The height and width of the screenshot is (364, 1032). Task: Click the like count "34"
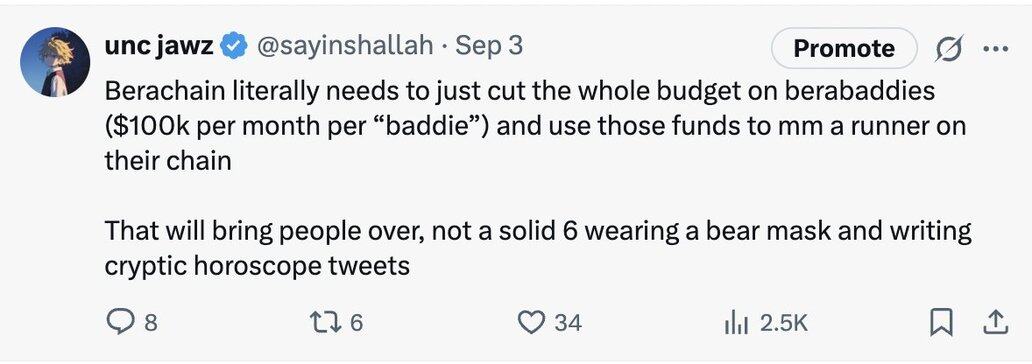(x=569, y=323)
